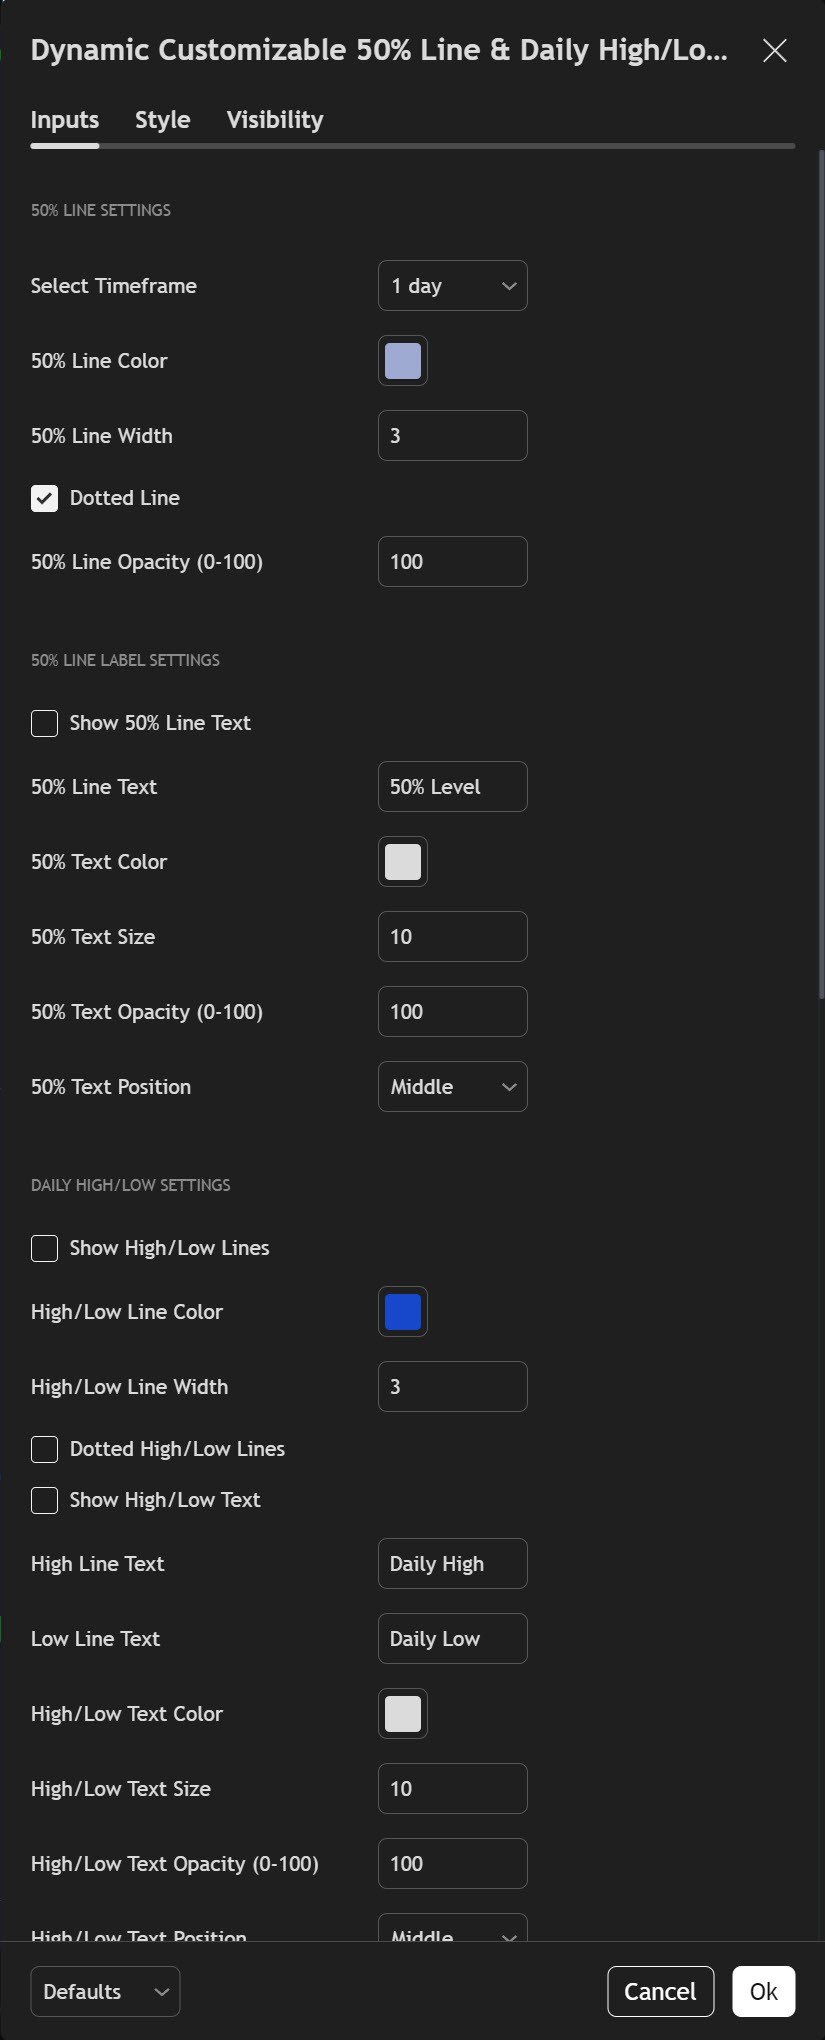Open the 50% Text Position dropdown

(x=452, y=1087)
